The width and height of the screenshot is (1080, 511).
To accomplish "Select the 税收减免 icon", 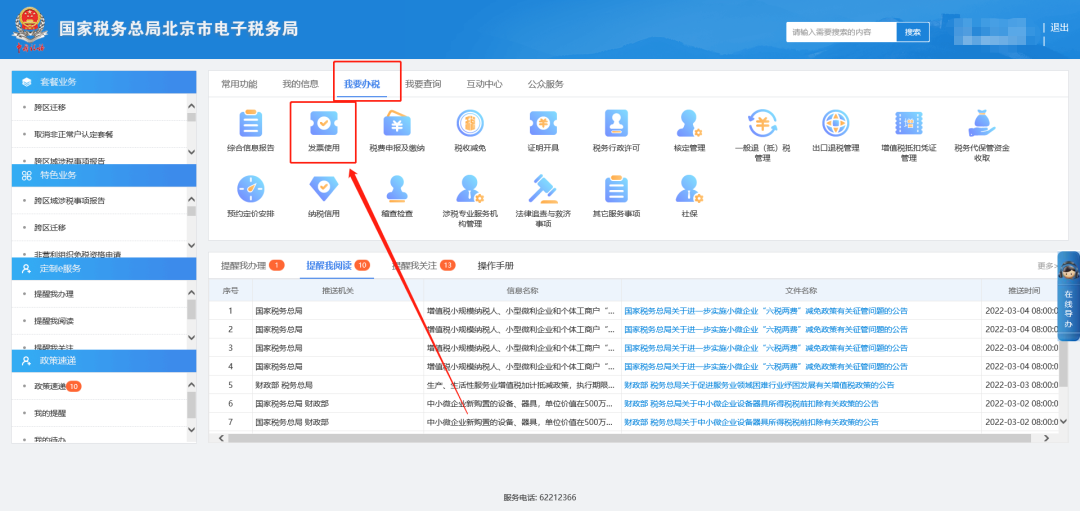I will pyautogui.click(x=469, y=125).
